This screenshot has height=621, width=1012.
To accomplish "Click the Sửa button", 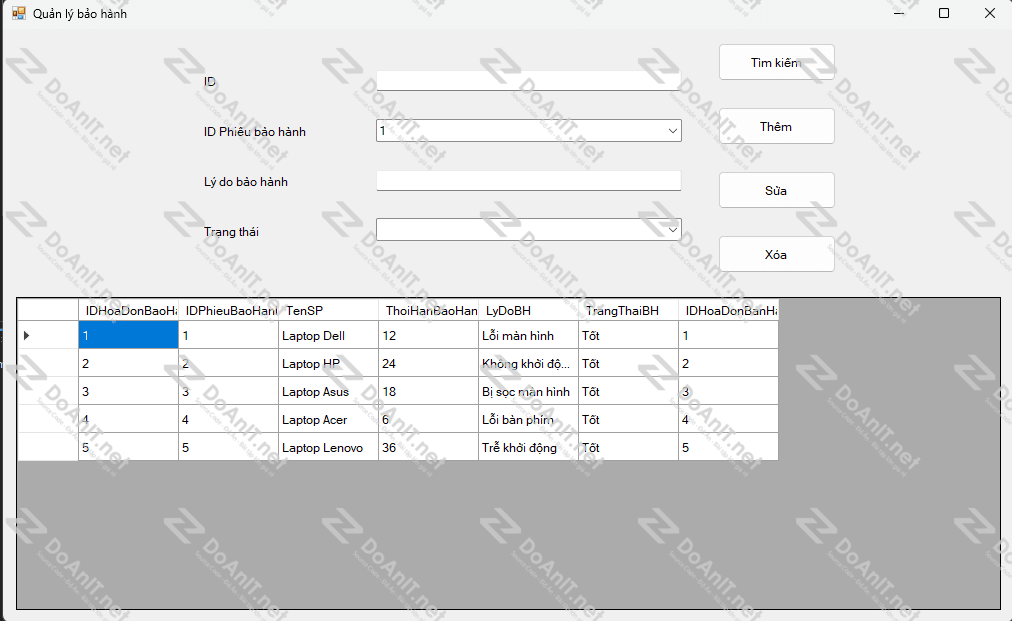I will pos(776,191).
